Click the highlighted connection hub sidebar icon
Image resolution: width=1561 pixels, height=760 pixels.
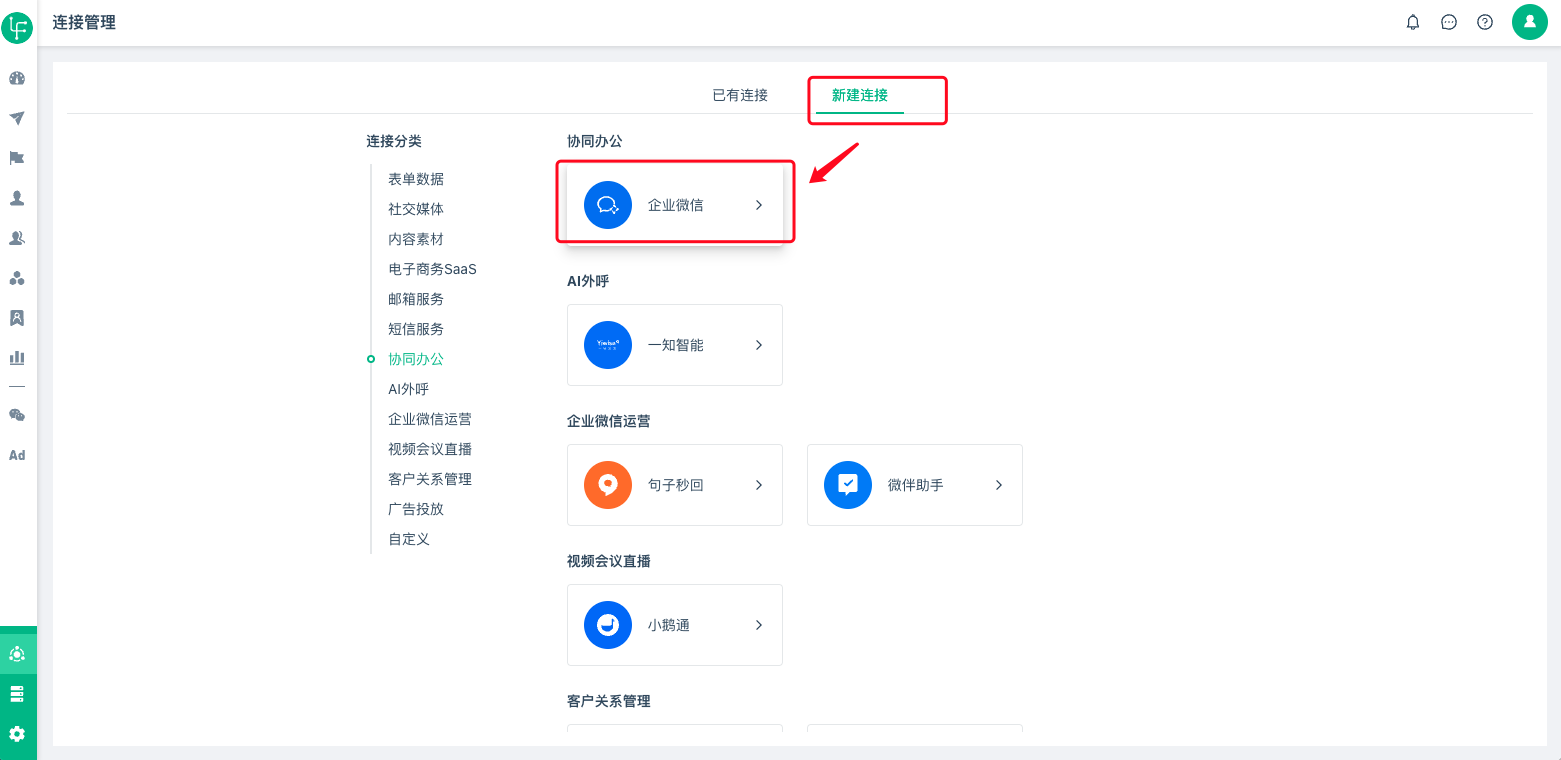coord(17,654)
